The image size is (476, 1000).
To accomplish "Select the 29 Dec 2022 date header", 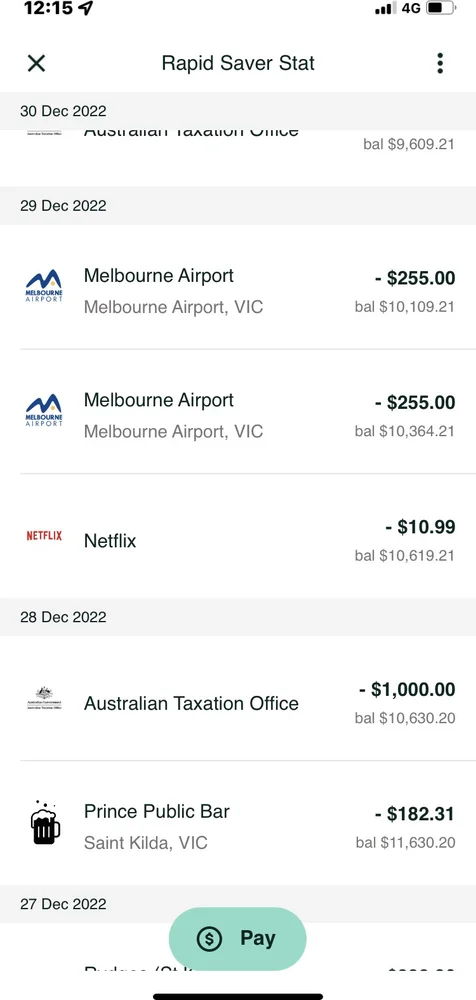I will pos(238,206).
